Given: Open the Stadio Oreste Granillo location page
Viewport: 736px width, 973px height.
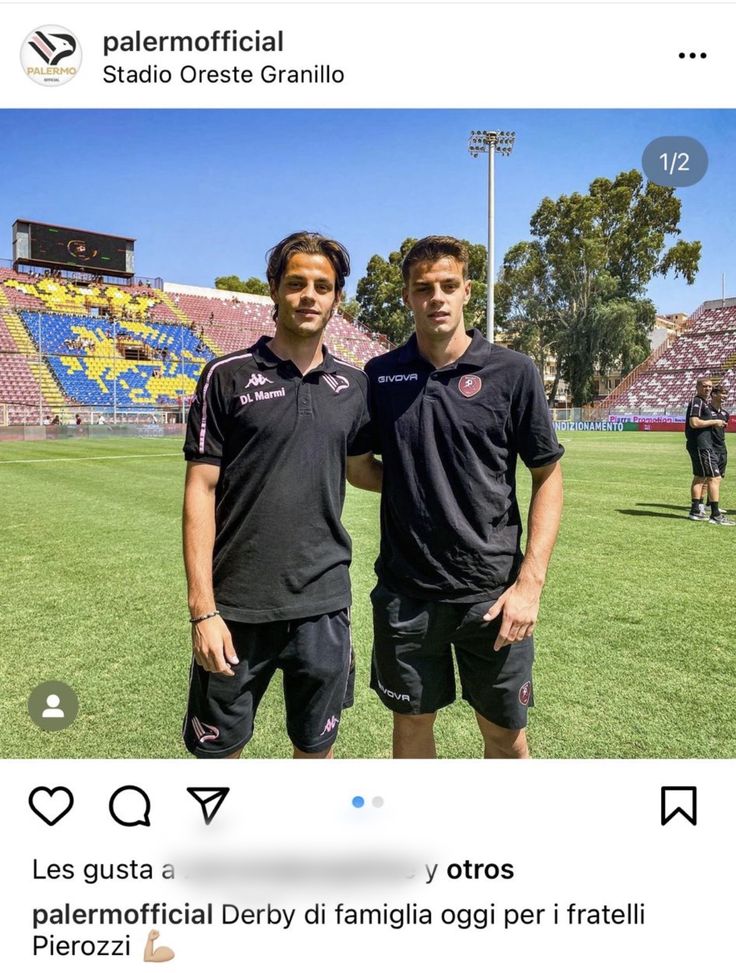Looking at the screenshot, I should point(223,72).
